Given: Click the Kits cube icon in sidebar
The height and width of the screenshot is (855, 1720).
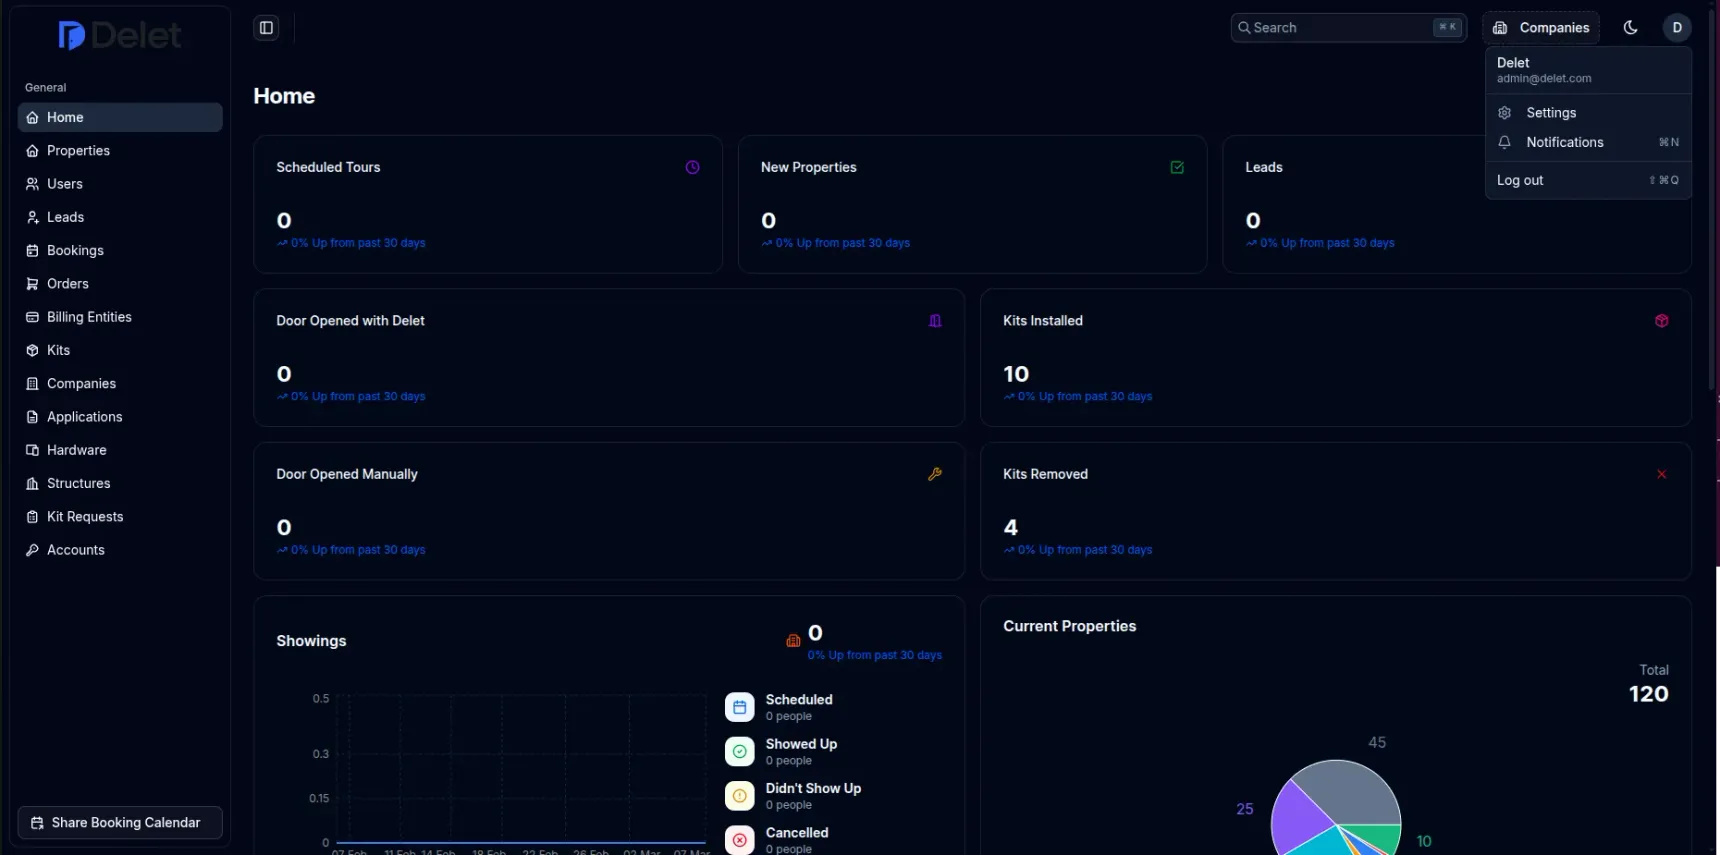Looking at the screenshot, I should coord(33,350).
